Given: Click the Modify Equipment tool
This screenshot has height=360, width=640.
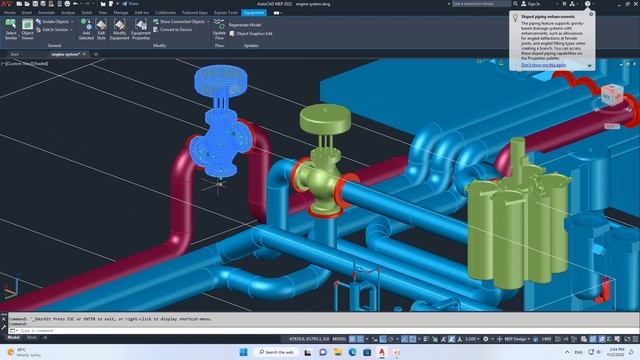Looking at the screenshot, I should [x=120, y=29].
